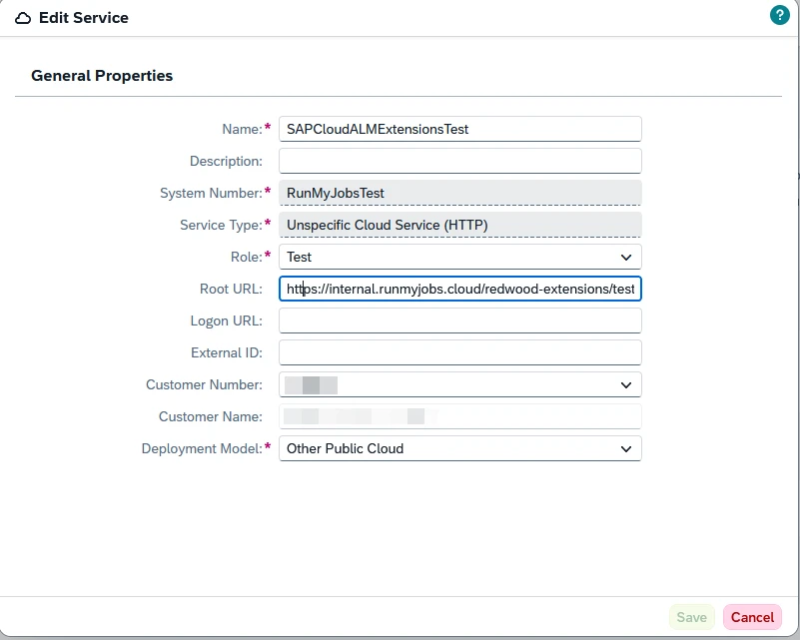Click the Name input field

click(x=459, y=129)
